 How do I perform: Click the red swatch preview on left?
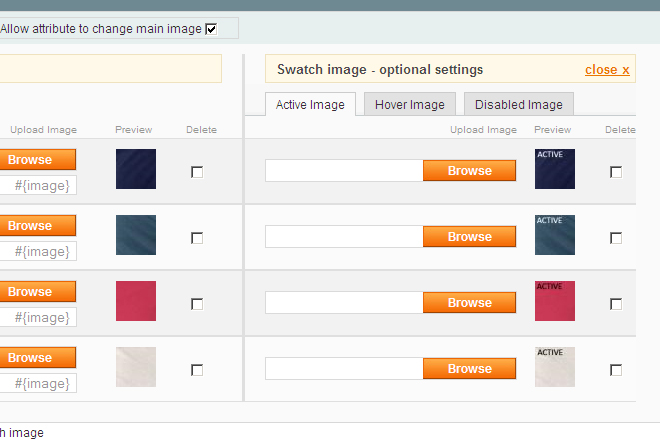(136, 301)
